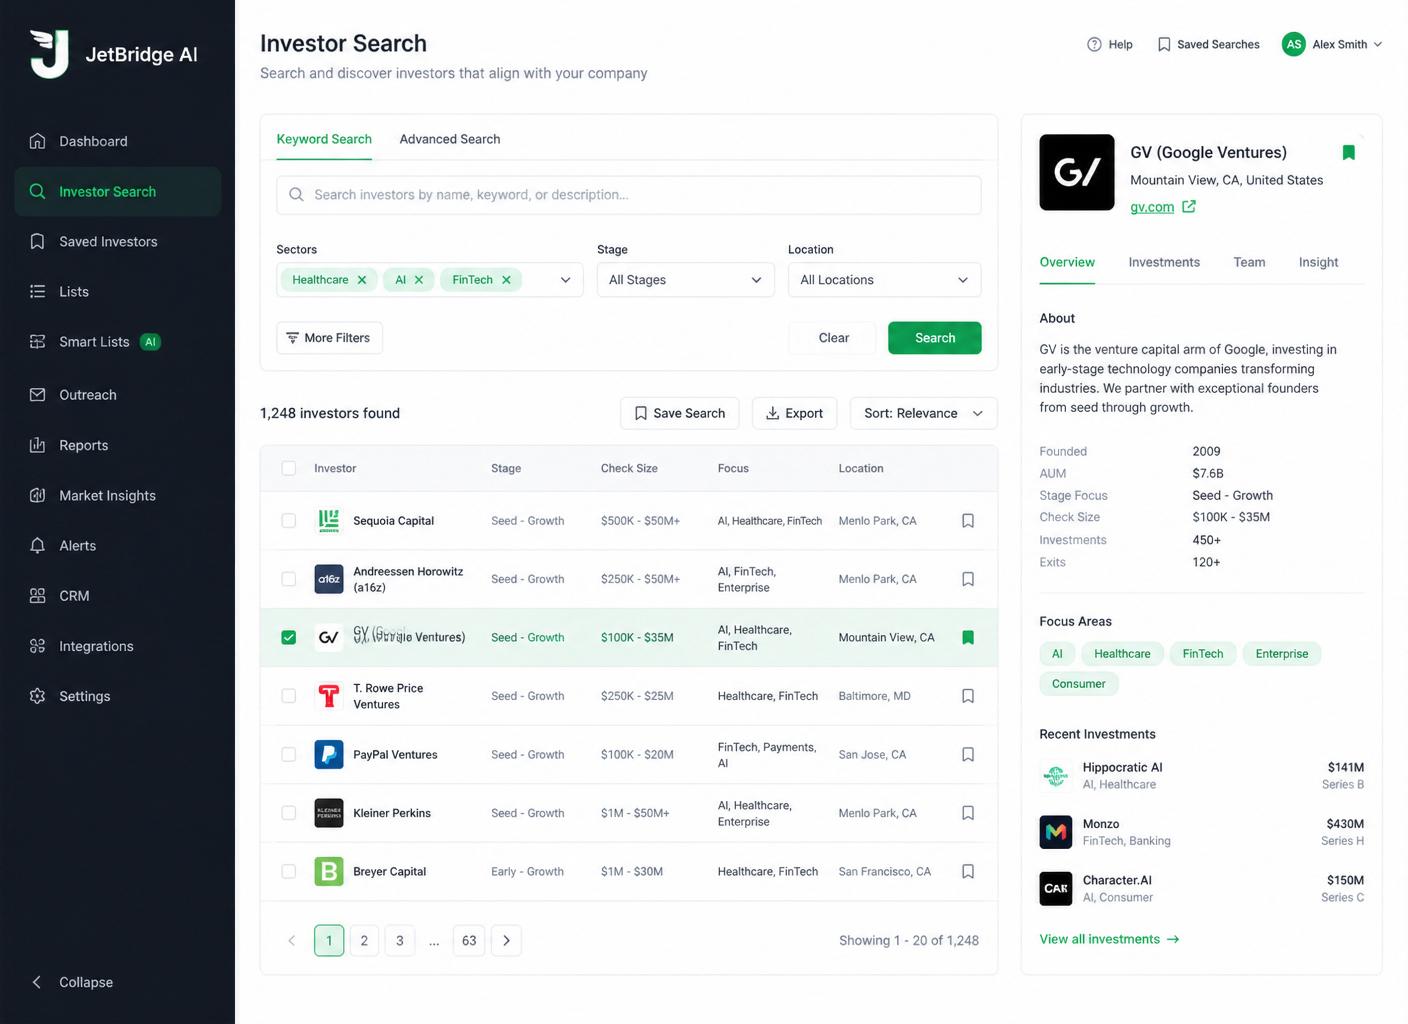Open Hippocratic AI recent investment

pyautogui.click(x=1202, y=775)
